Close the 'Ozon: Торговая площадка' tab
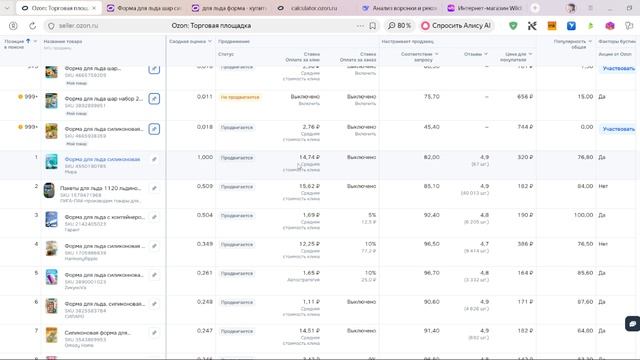This screenshot has width=640, height=360. click(x=94, y=8)
